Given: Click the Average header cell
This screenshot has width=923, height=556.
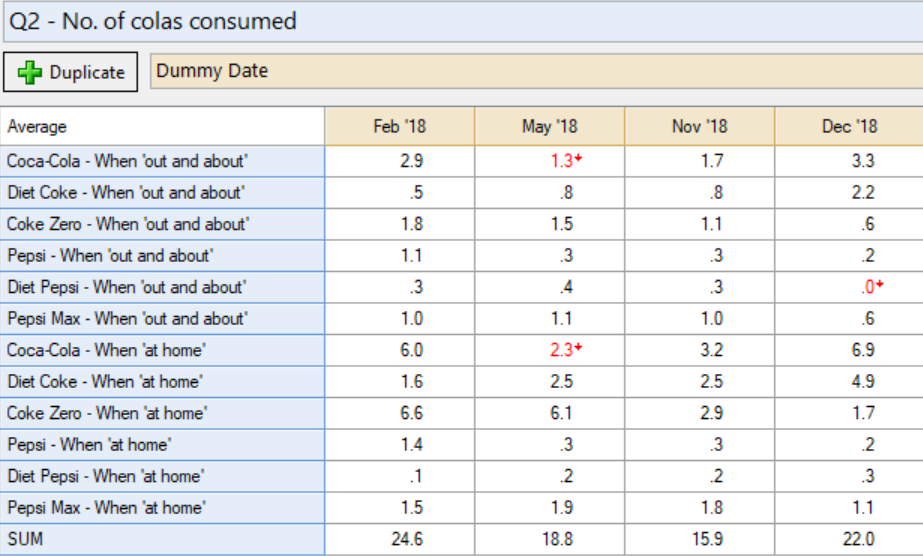Looking at the screenshot, I should coord(162,127).
